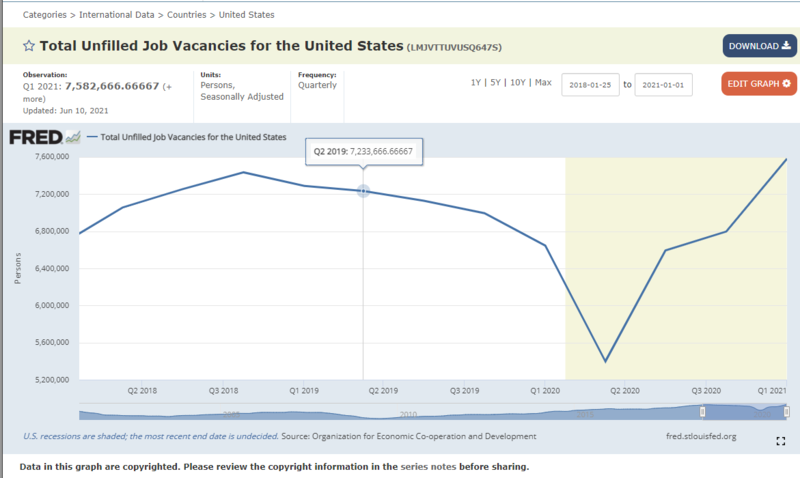Viewport: 800px width, 478px height.
Task: Click the DOWNLOAD button
Action: coord(759,46)
